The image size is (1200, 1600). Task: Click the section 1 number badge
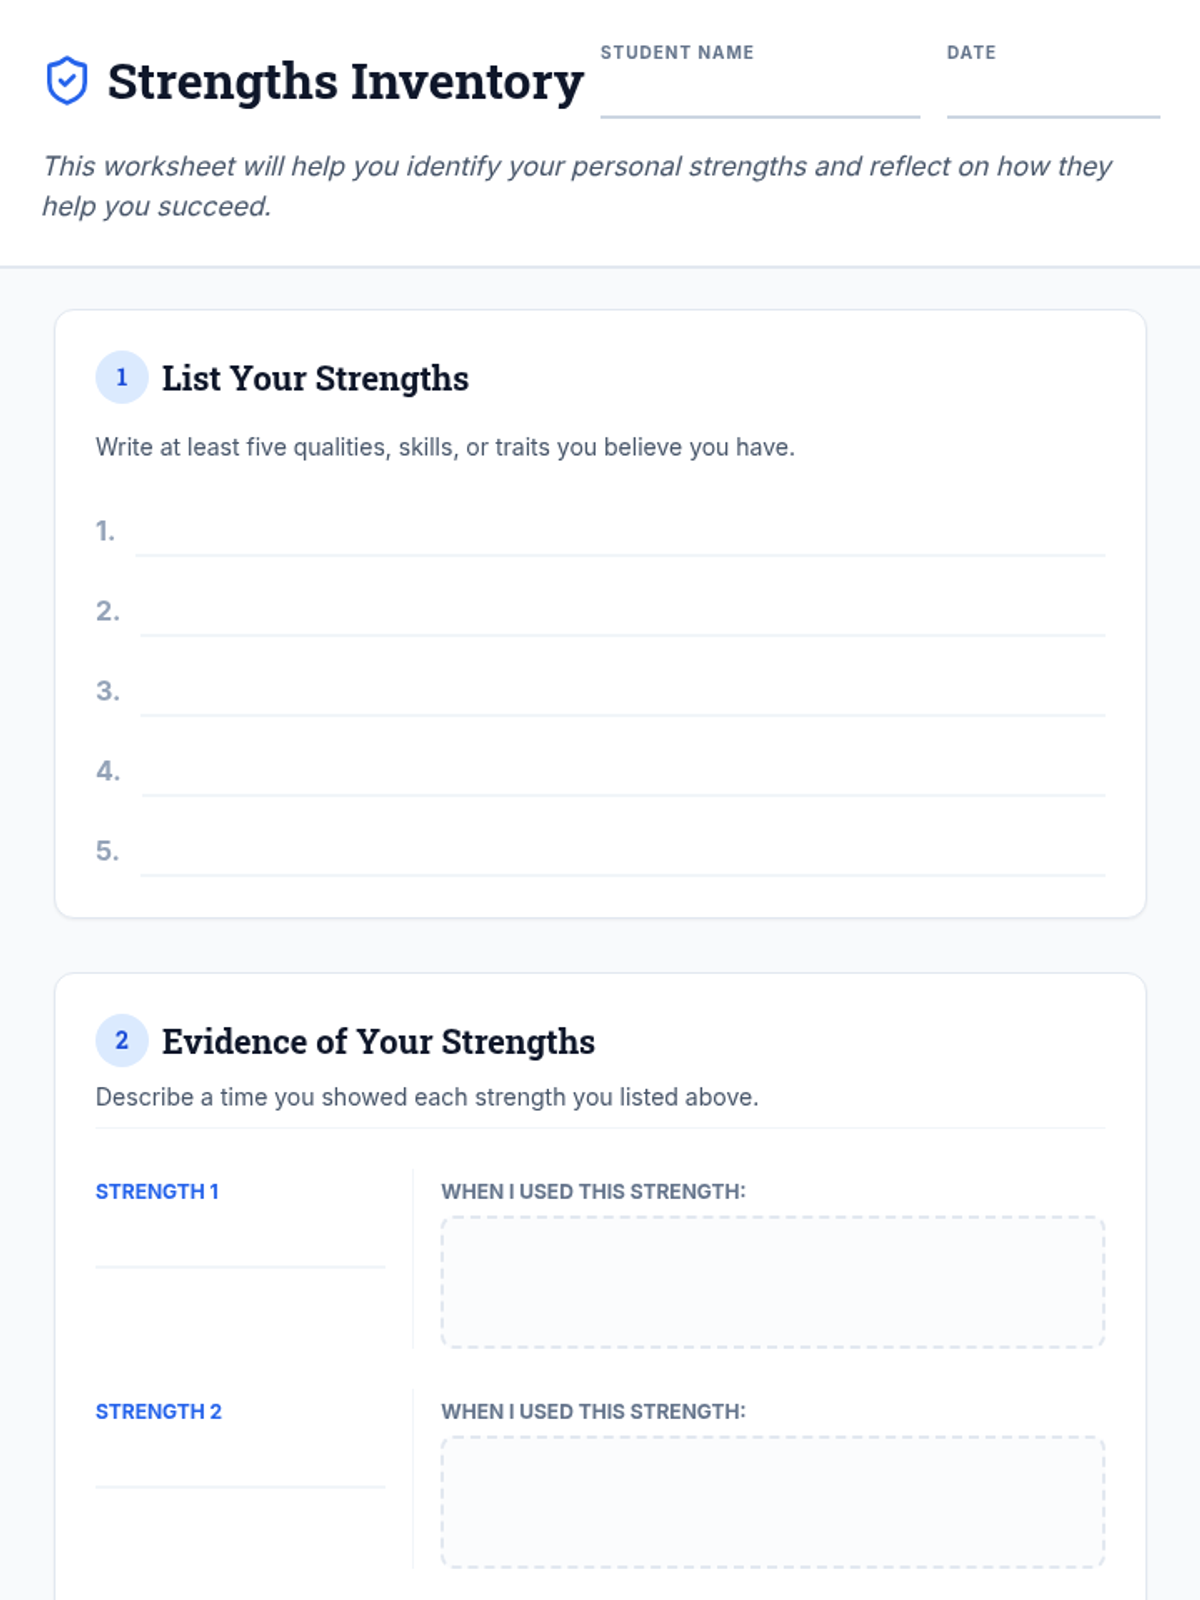pyautogui.click(x=122, y=378)
